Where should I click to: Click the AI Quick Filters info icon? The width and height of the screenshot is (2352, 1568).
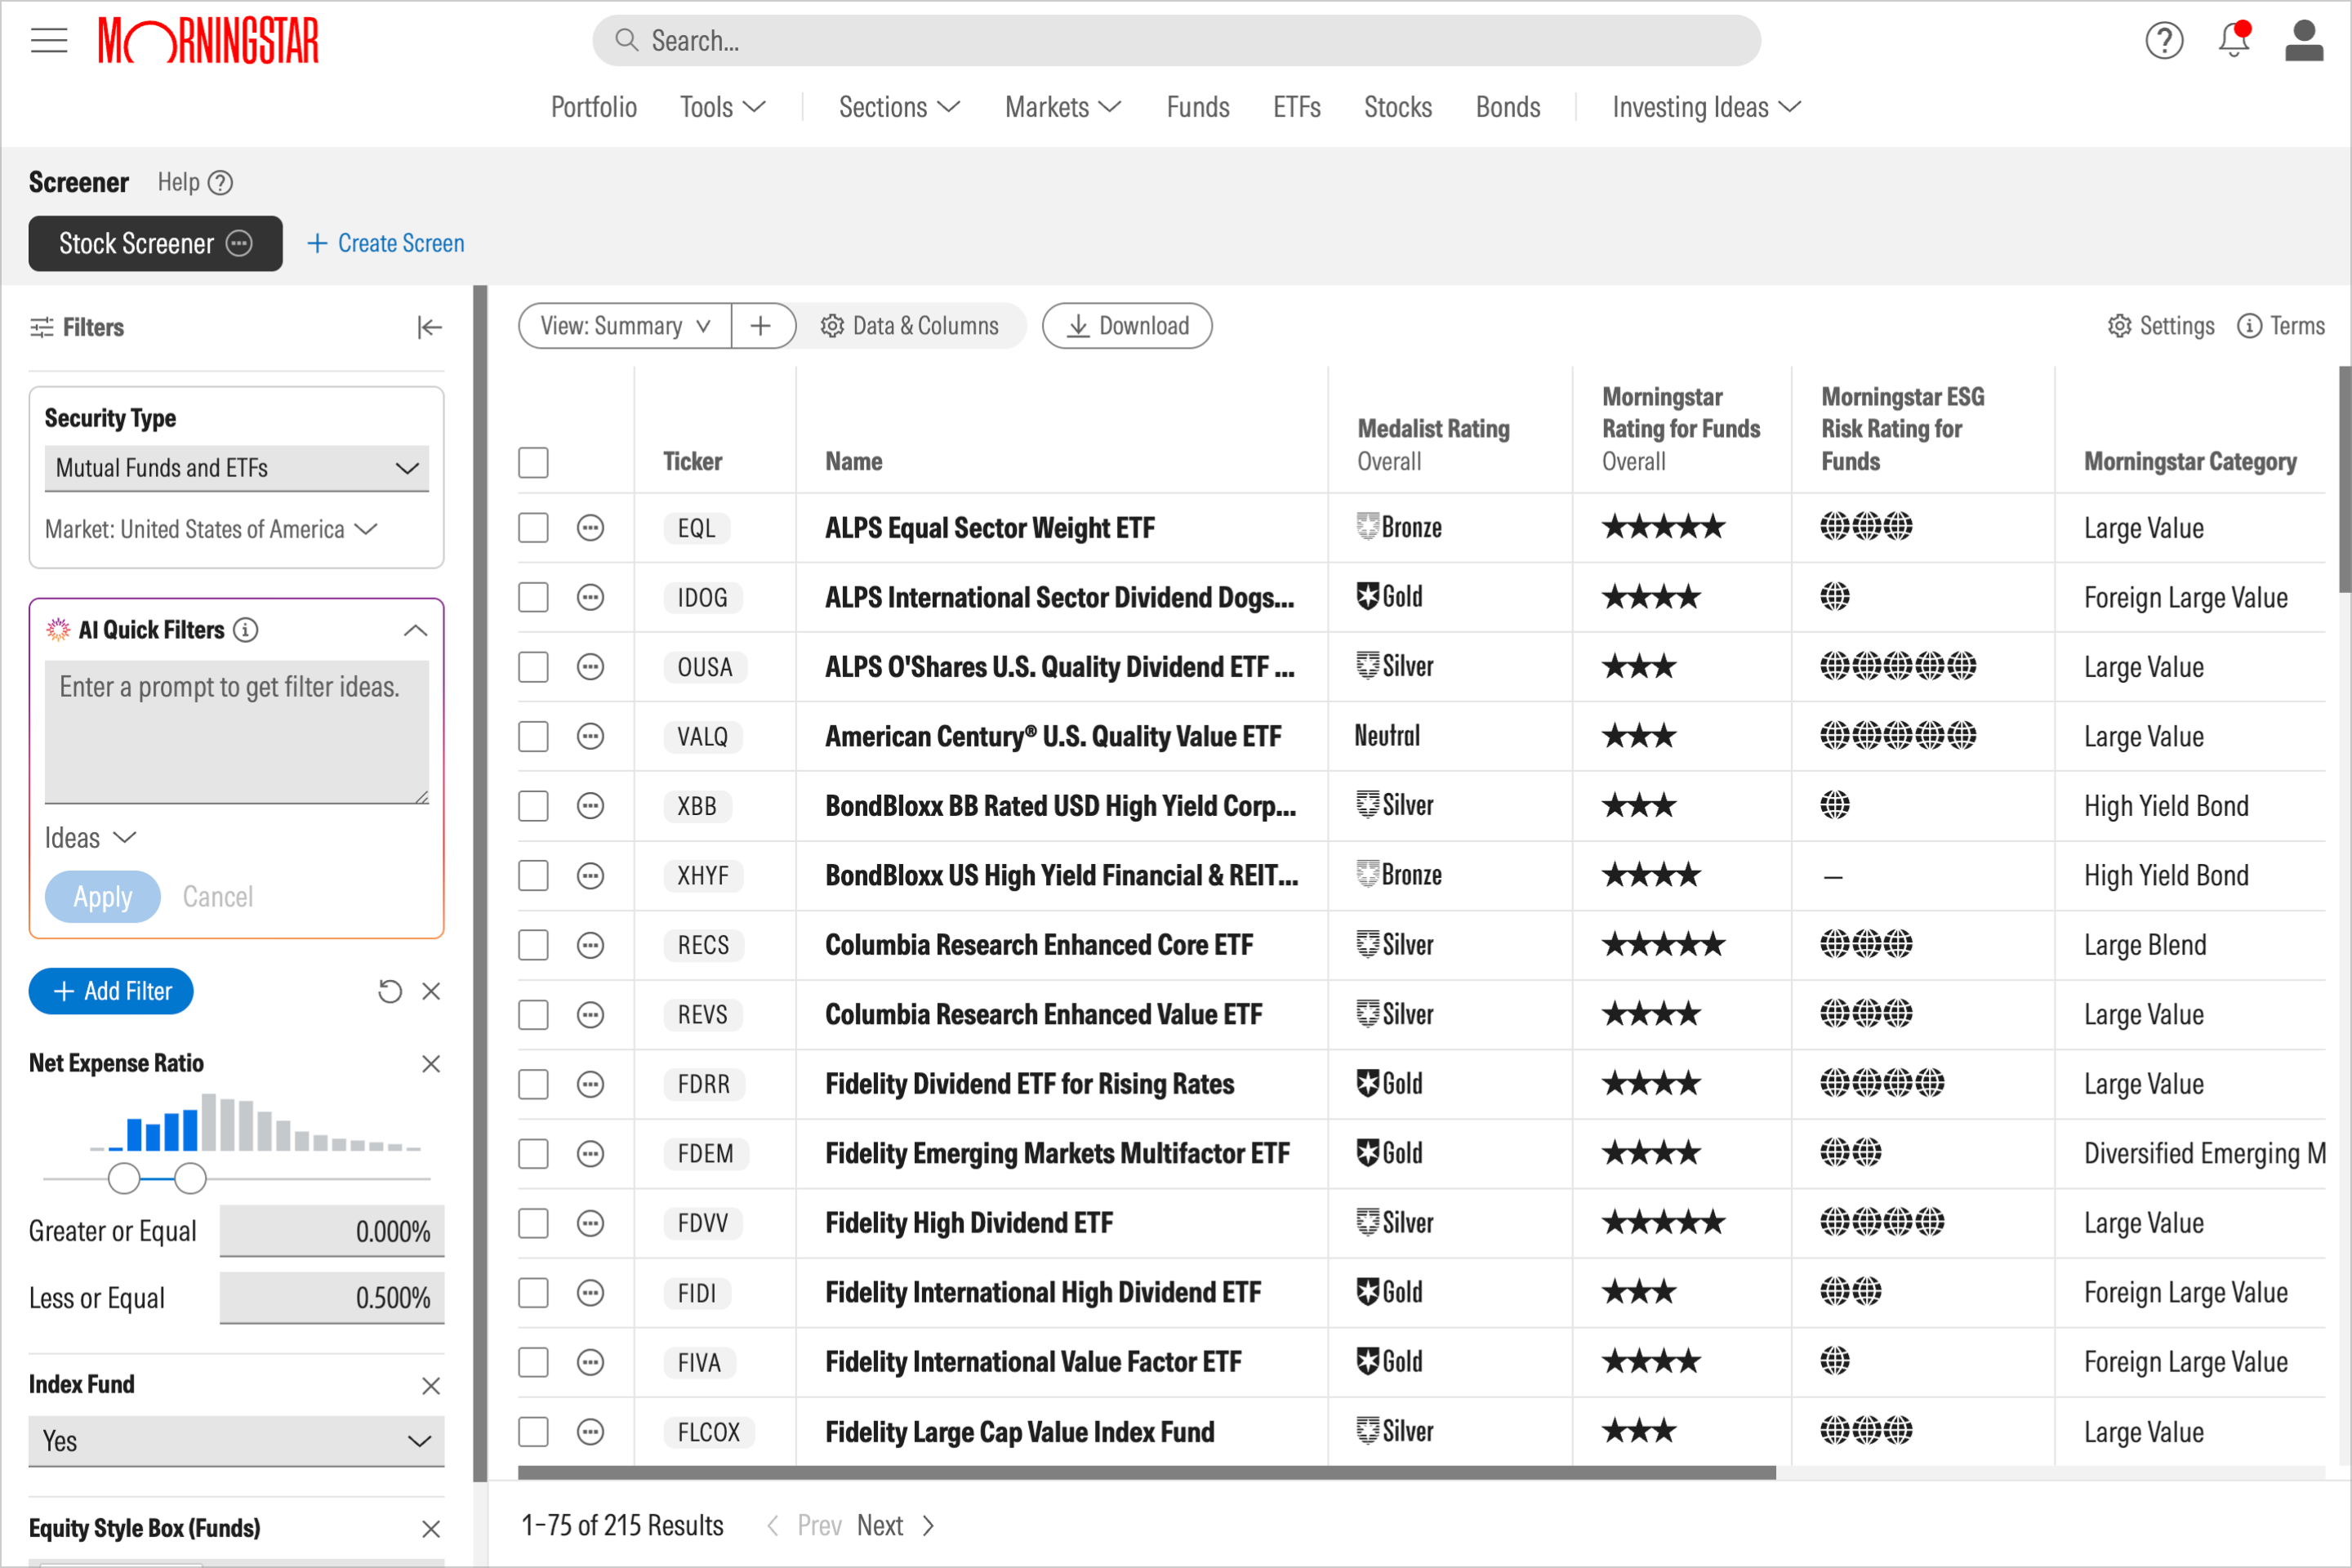coord(246,630)
